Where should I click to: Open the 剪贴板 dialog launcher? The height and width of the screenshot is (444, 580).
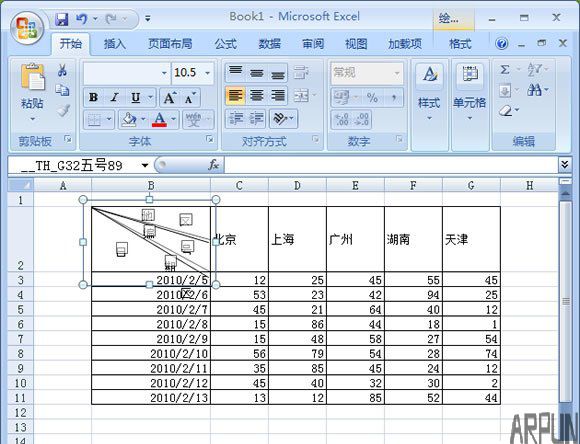[x=68, y=139]
